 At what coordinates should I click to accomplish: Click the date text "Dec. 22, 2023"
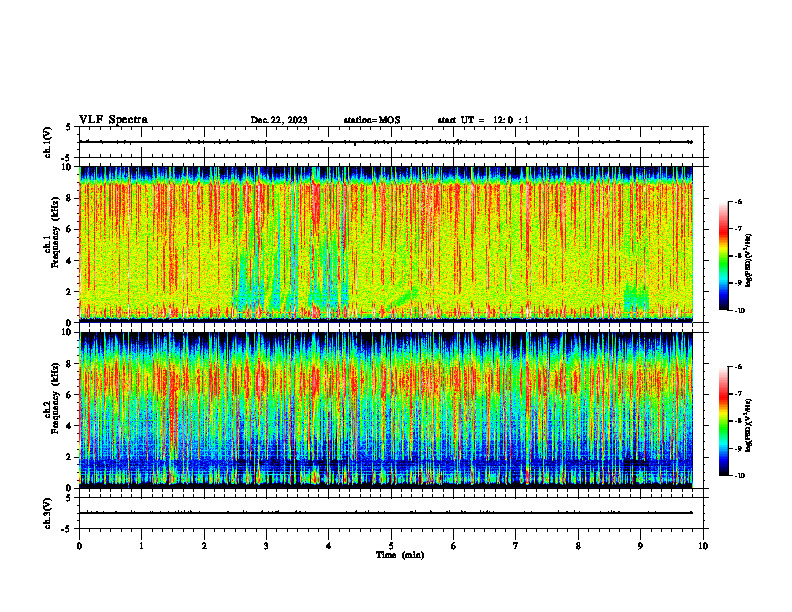pos(279,120)
